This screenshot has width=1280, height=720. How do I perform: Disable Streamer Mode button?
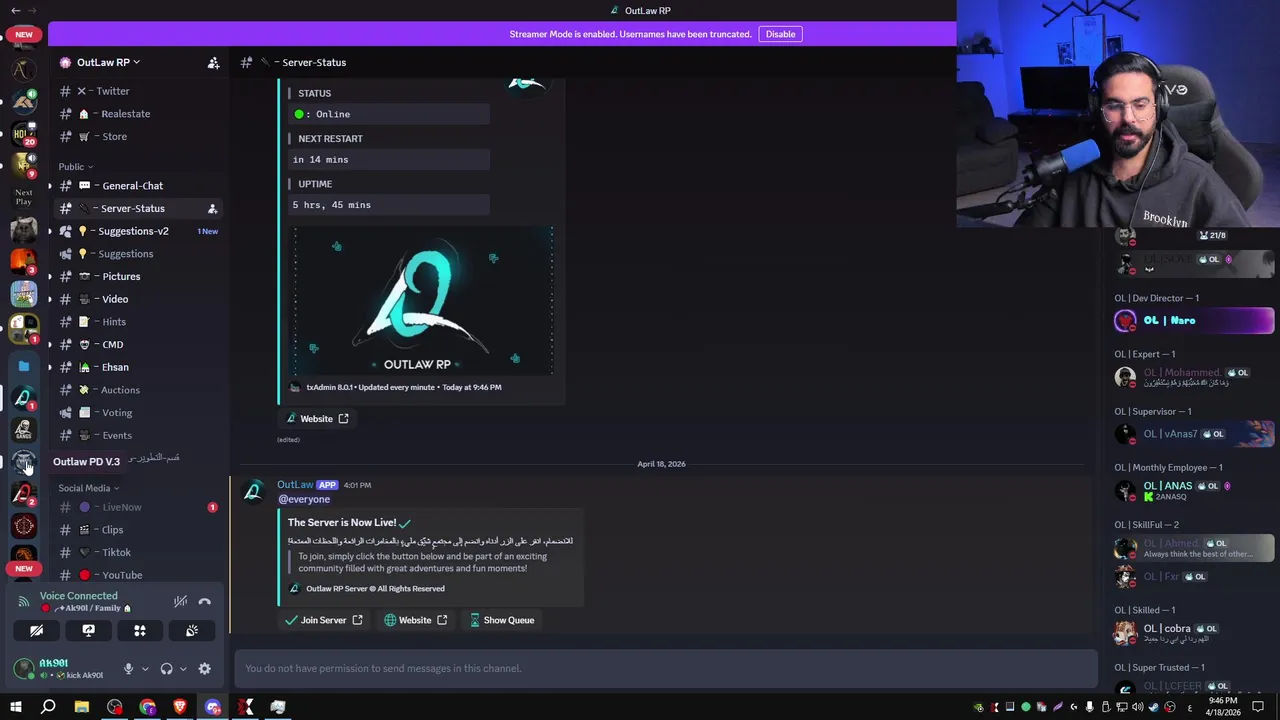click(x=780, y=34)
